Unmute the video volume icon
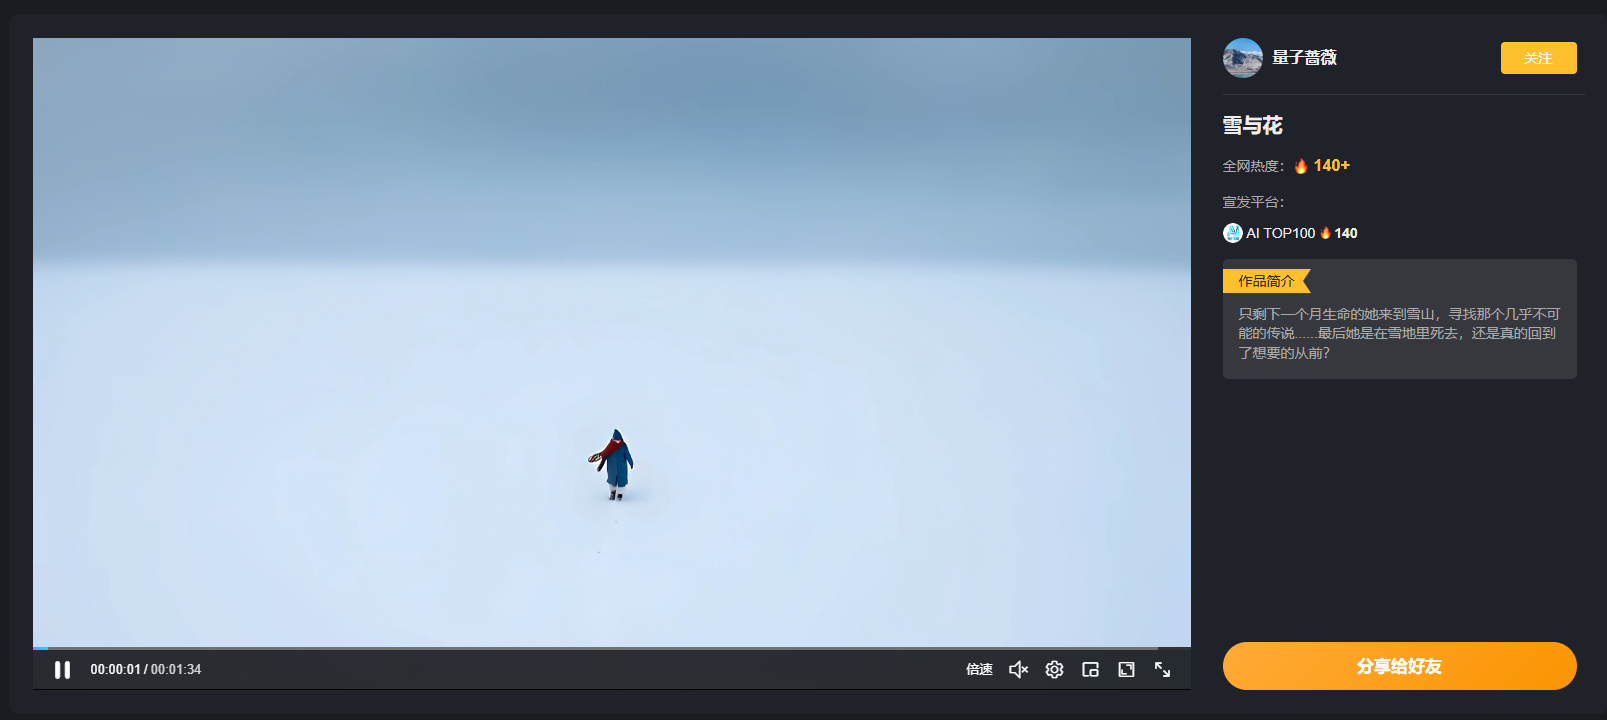Screen dimensions: 1607x720 tap(1018, 670)
